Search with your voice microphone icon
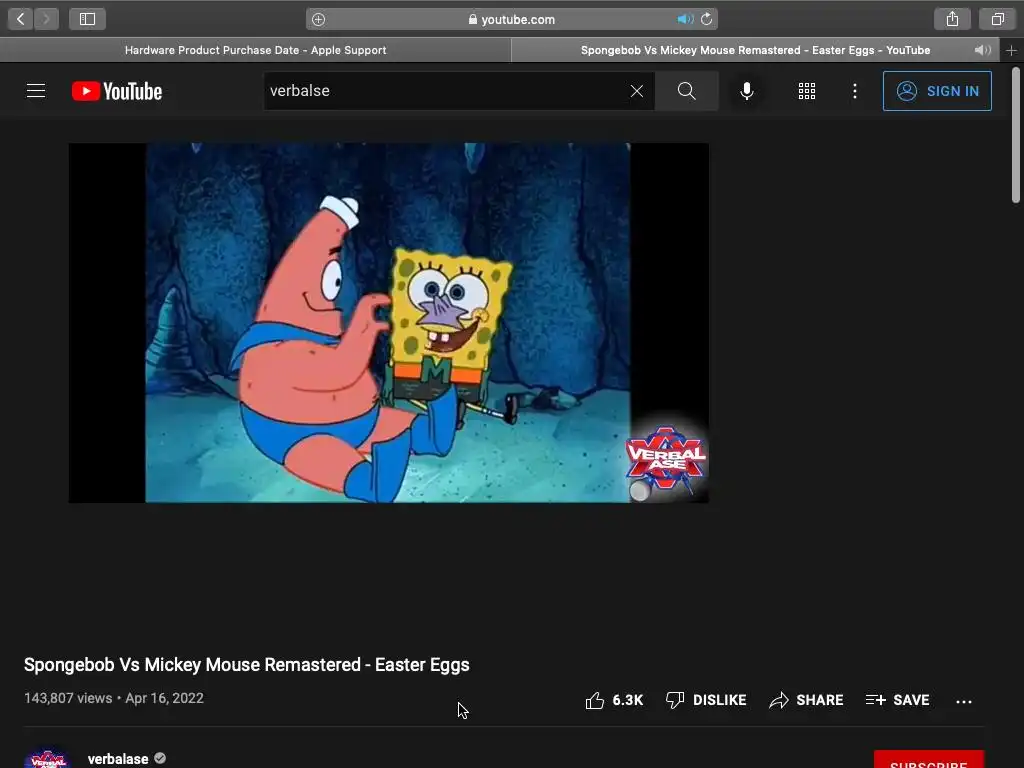Viewport: 1024px width, 768px height. 747,91
